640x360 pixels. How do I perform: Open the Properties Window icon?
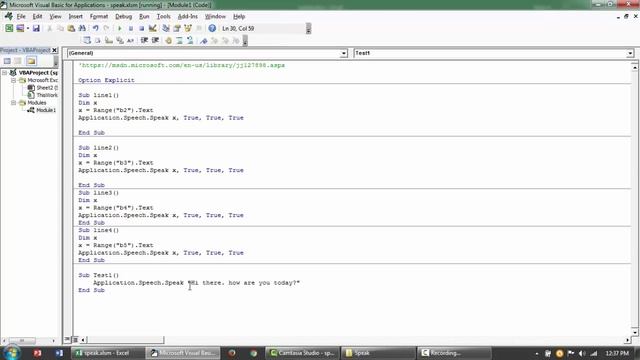(177, 28)
